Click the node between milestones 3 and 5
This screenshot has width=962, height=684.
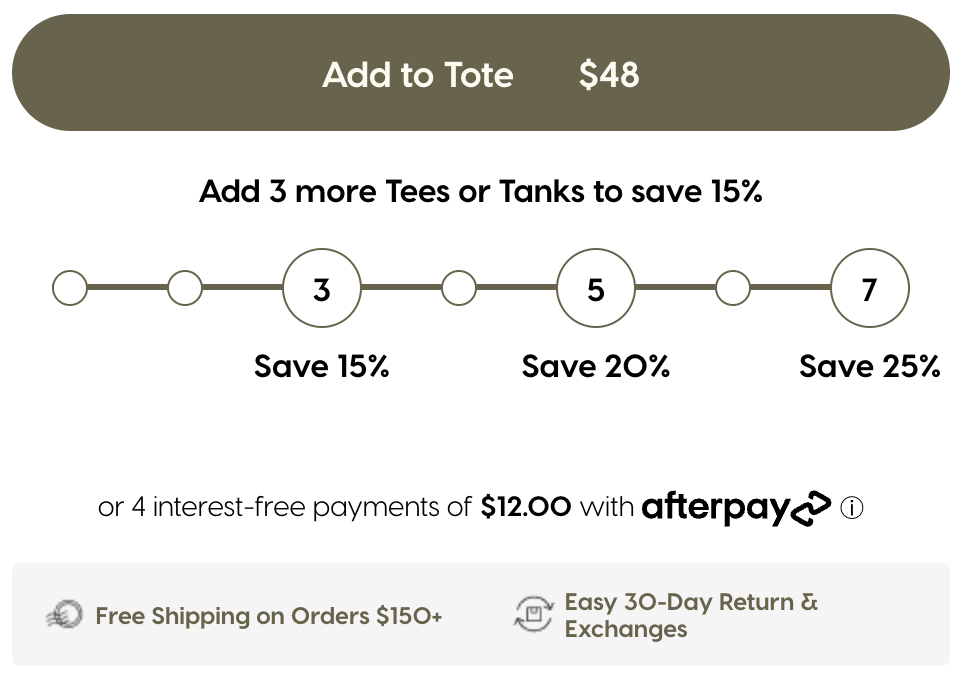459,287
